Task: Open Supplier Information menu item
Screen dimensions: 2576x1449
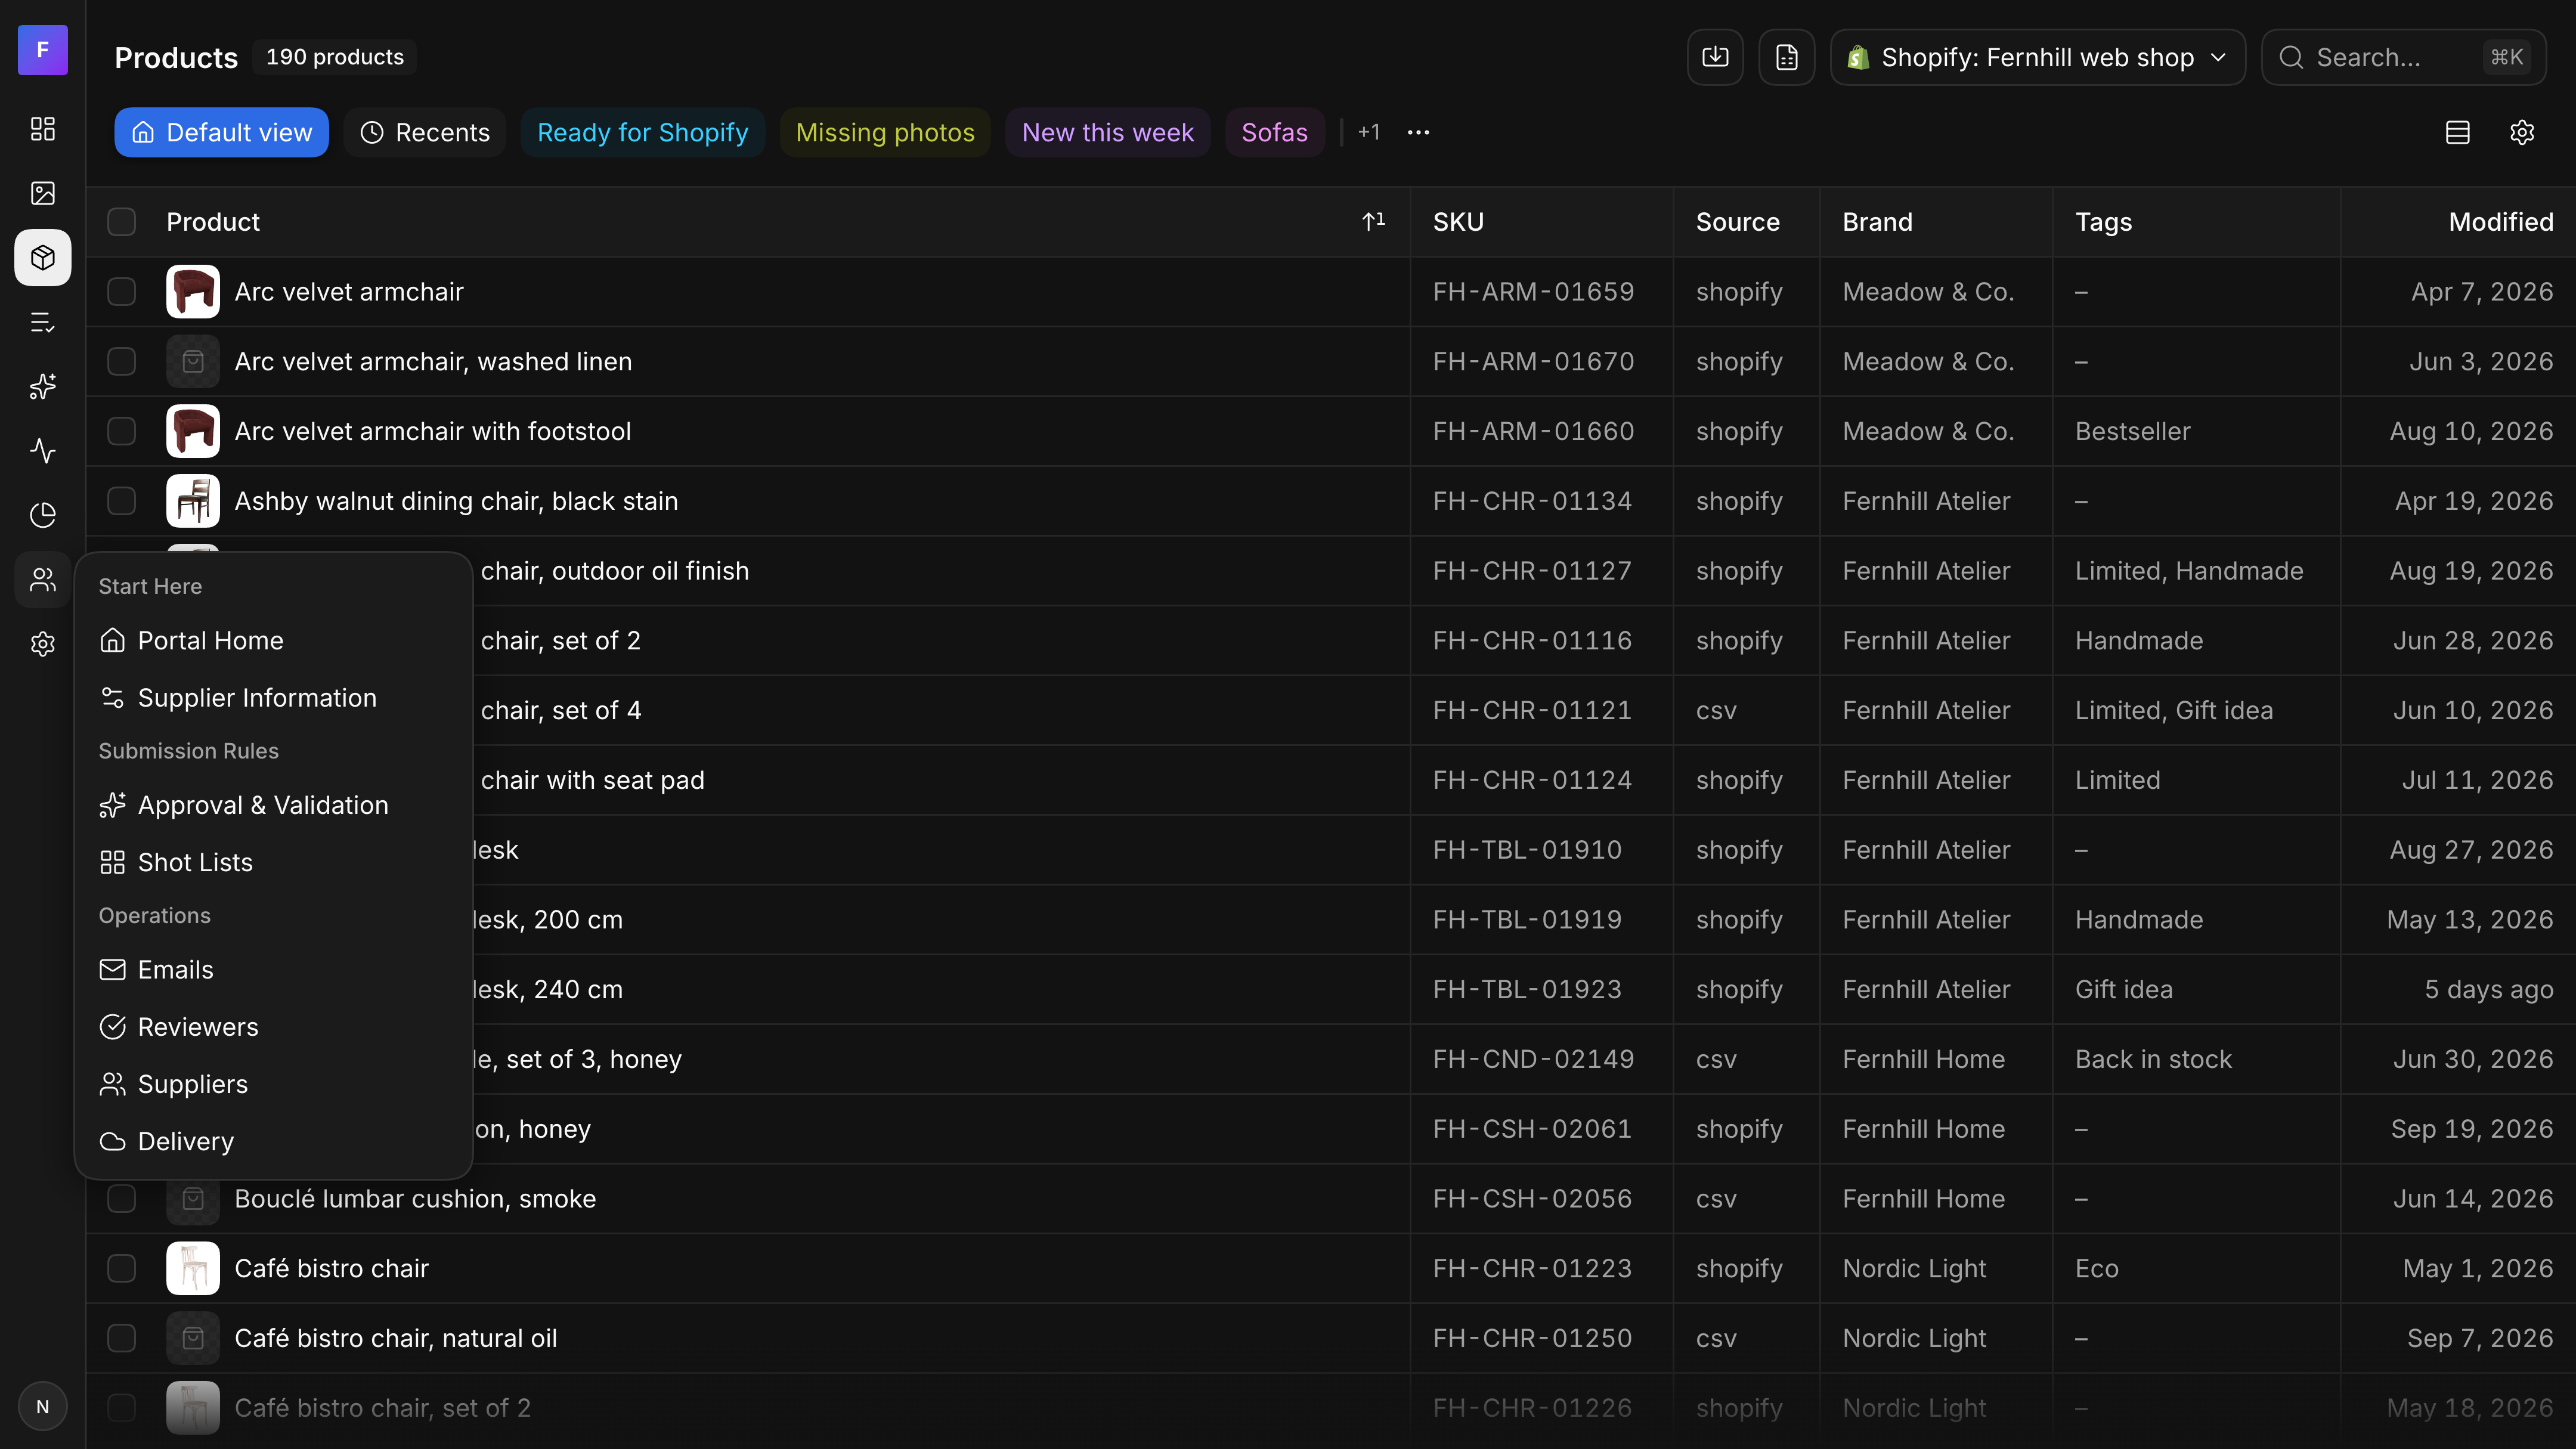Action: [273, 698]
